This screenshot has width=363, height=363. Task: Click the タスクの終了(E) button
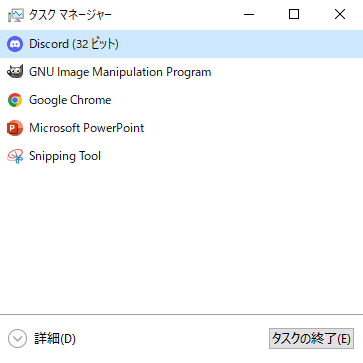click(x=311, y=339)
